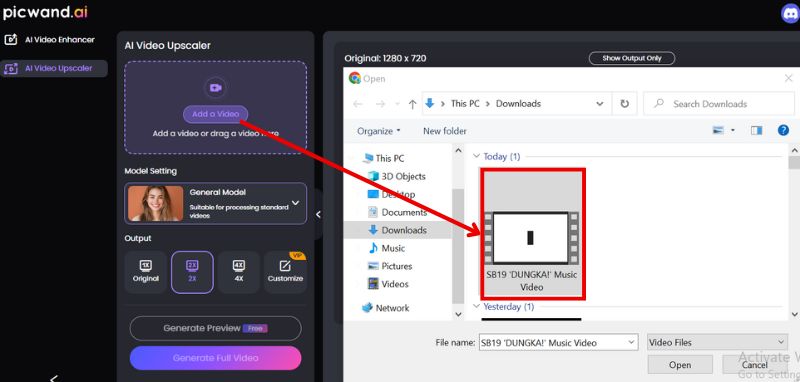Open the File name dropdown arrow

pyautogui.click(x=632, y=342)
